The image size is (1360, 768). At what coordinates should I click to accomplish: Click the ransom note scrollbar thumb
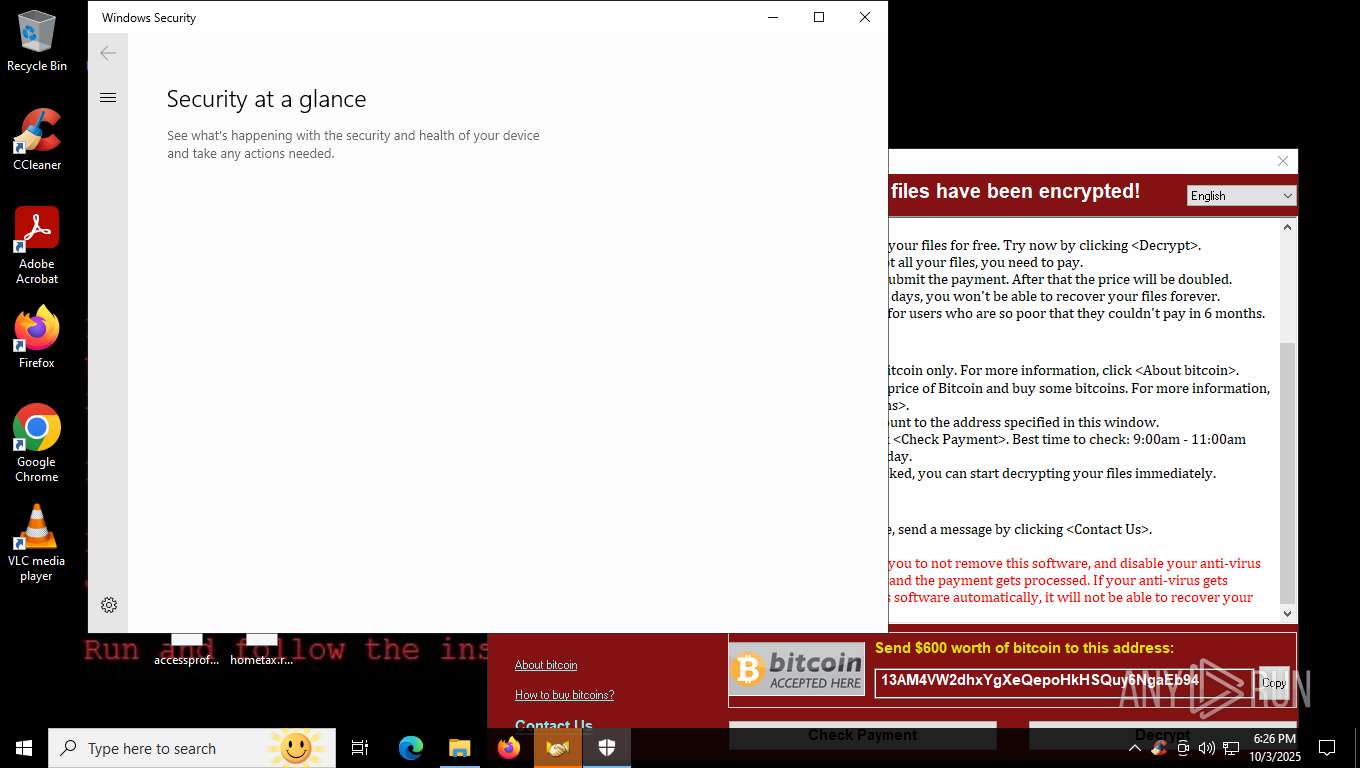[x=1288, y=472]
